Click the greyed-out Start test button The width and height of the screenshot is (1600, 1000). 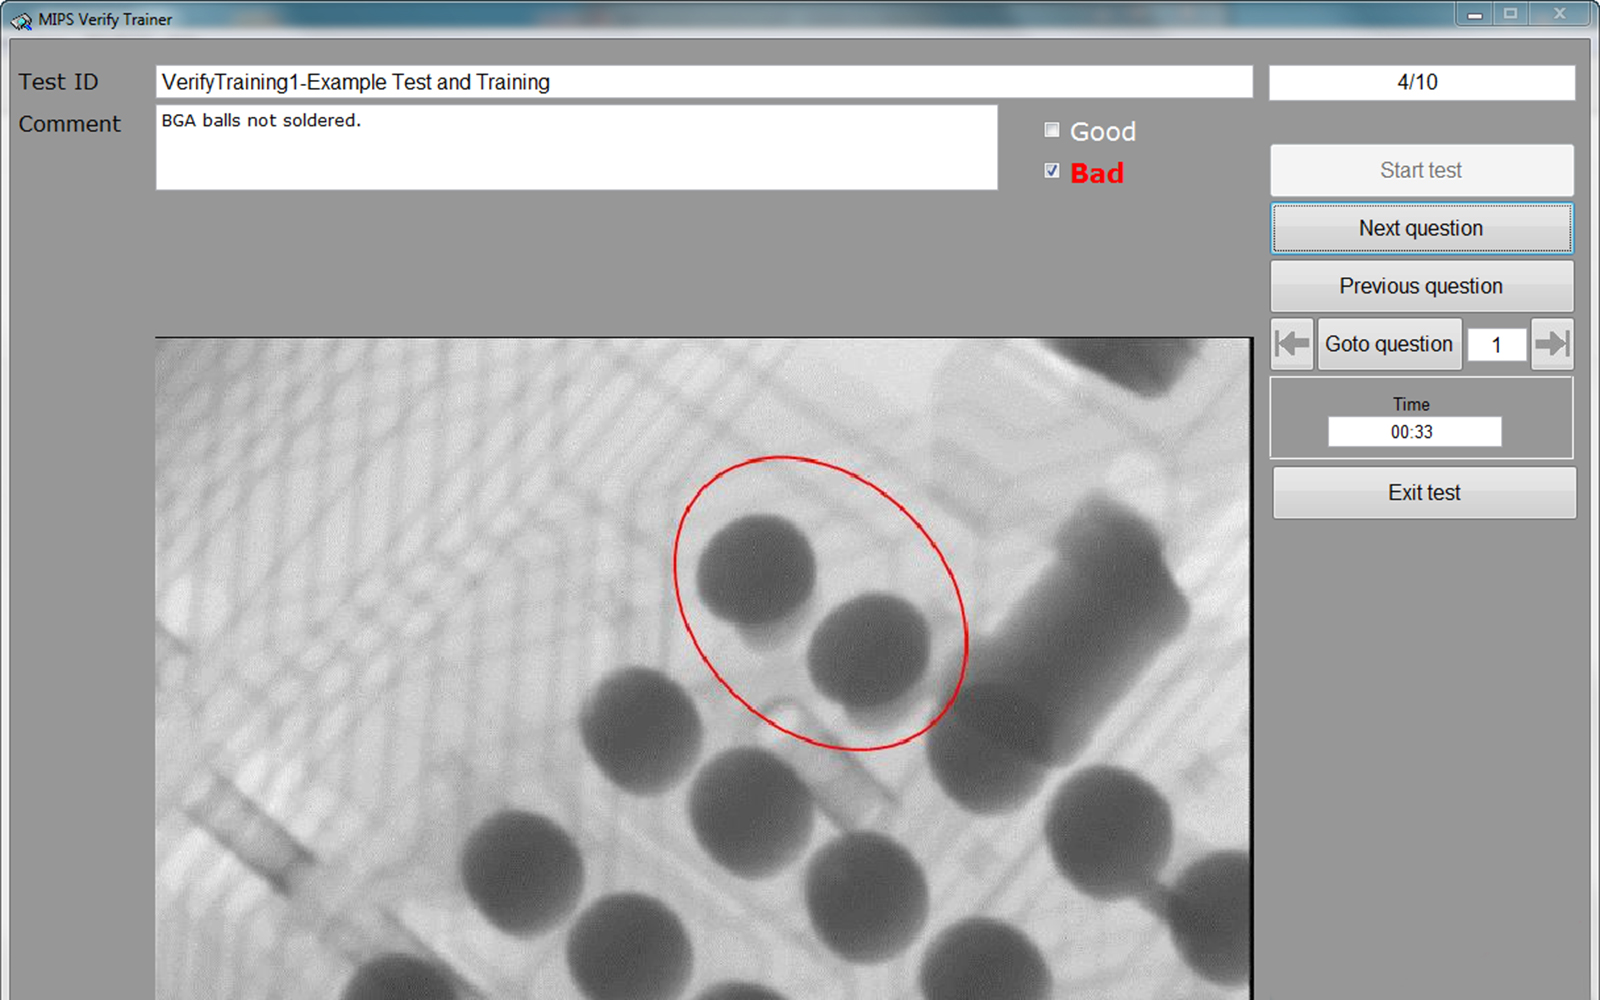1421,170
